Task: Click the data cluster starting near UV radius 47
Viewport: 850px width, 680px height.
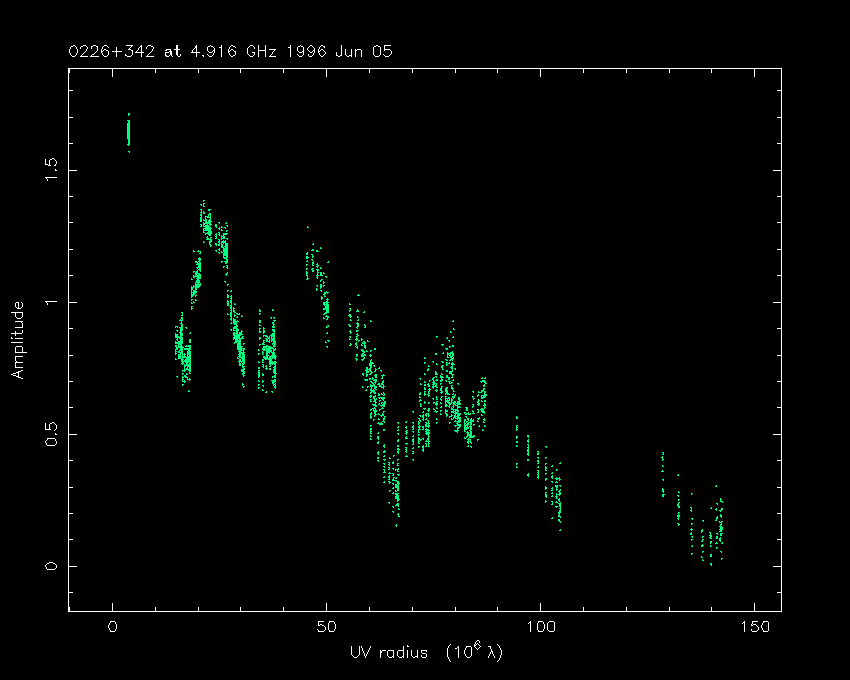Action: [x=315, y=268]
